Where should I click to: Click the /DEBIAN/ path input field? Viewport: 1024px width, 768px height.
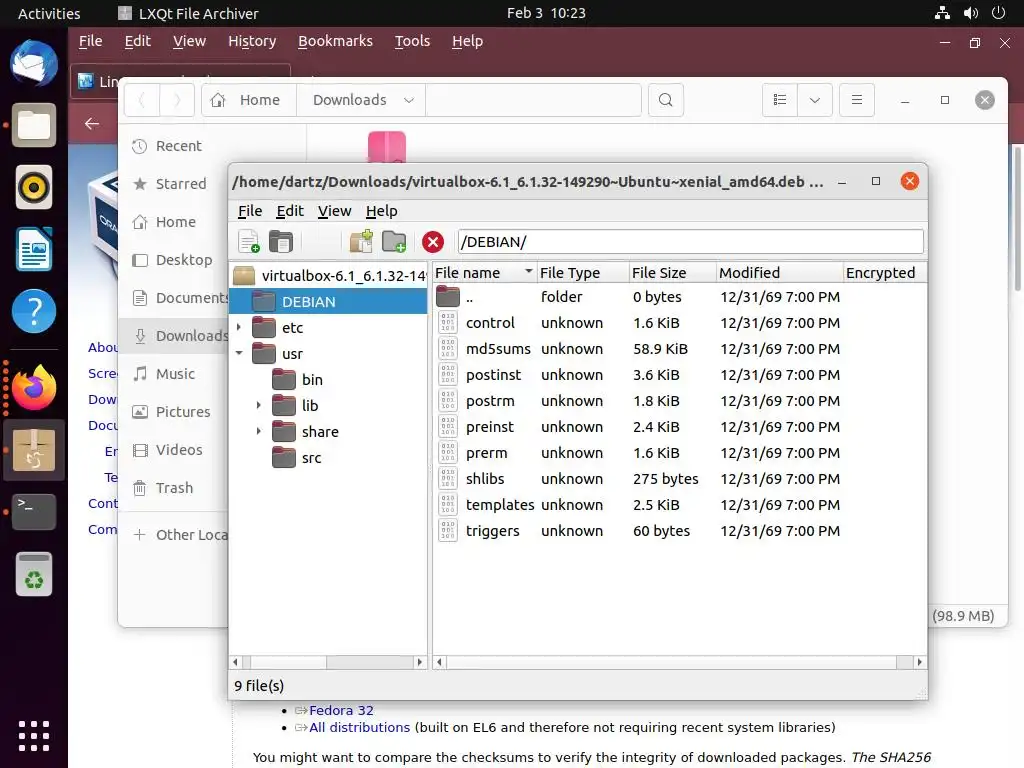coord(690,242)
